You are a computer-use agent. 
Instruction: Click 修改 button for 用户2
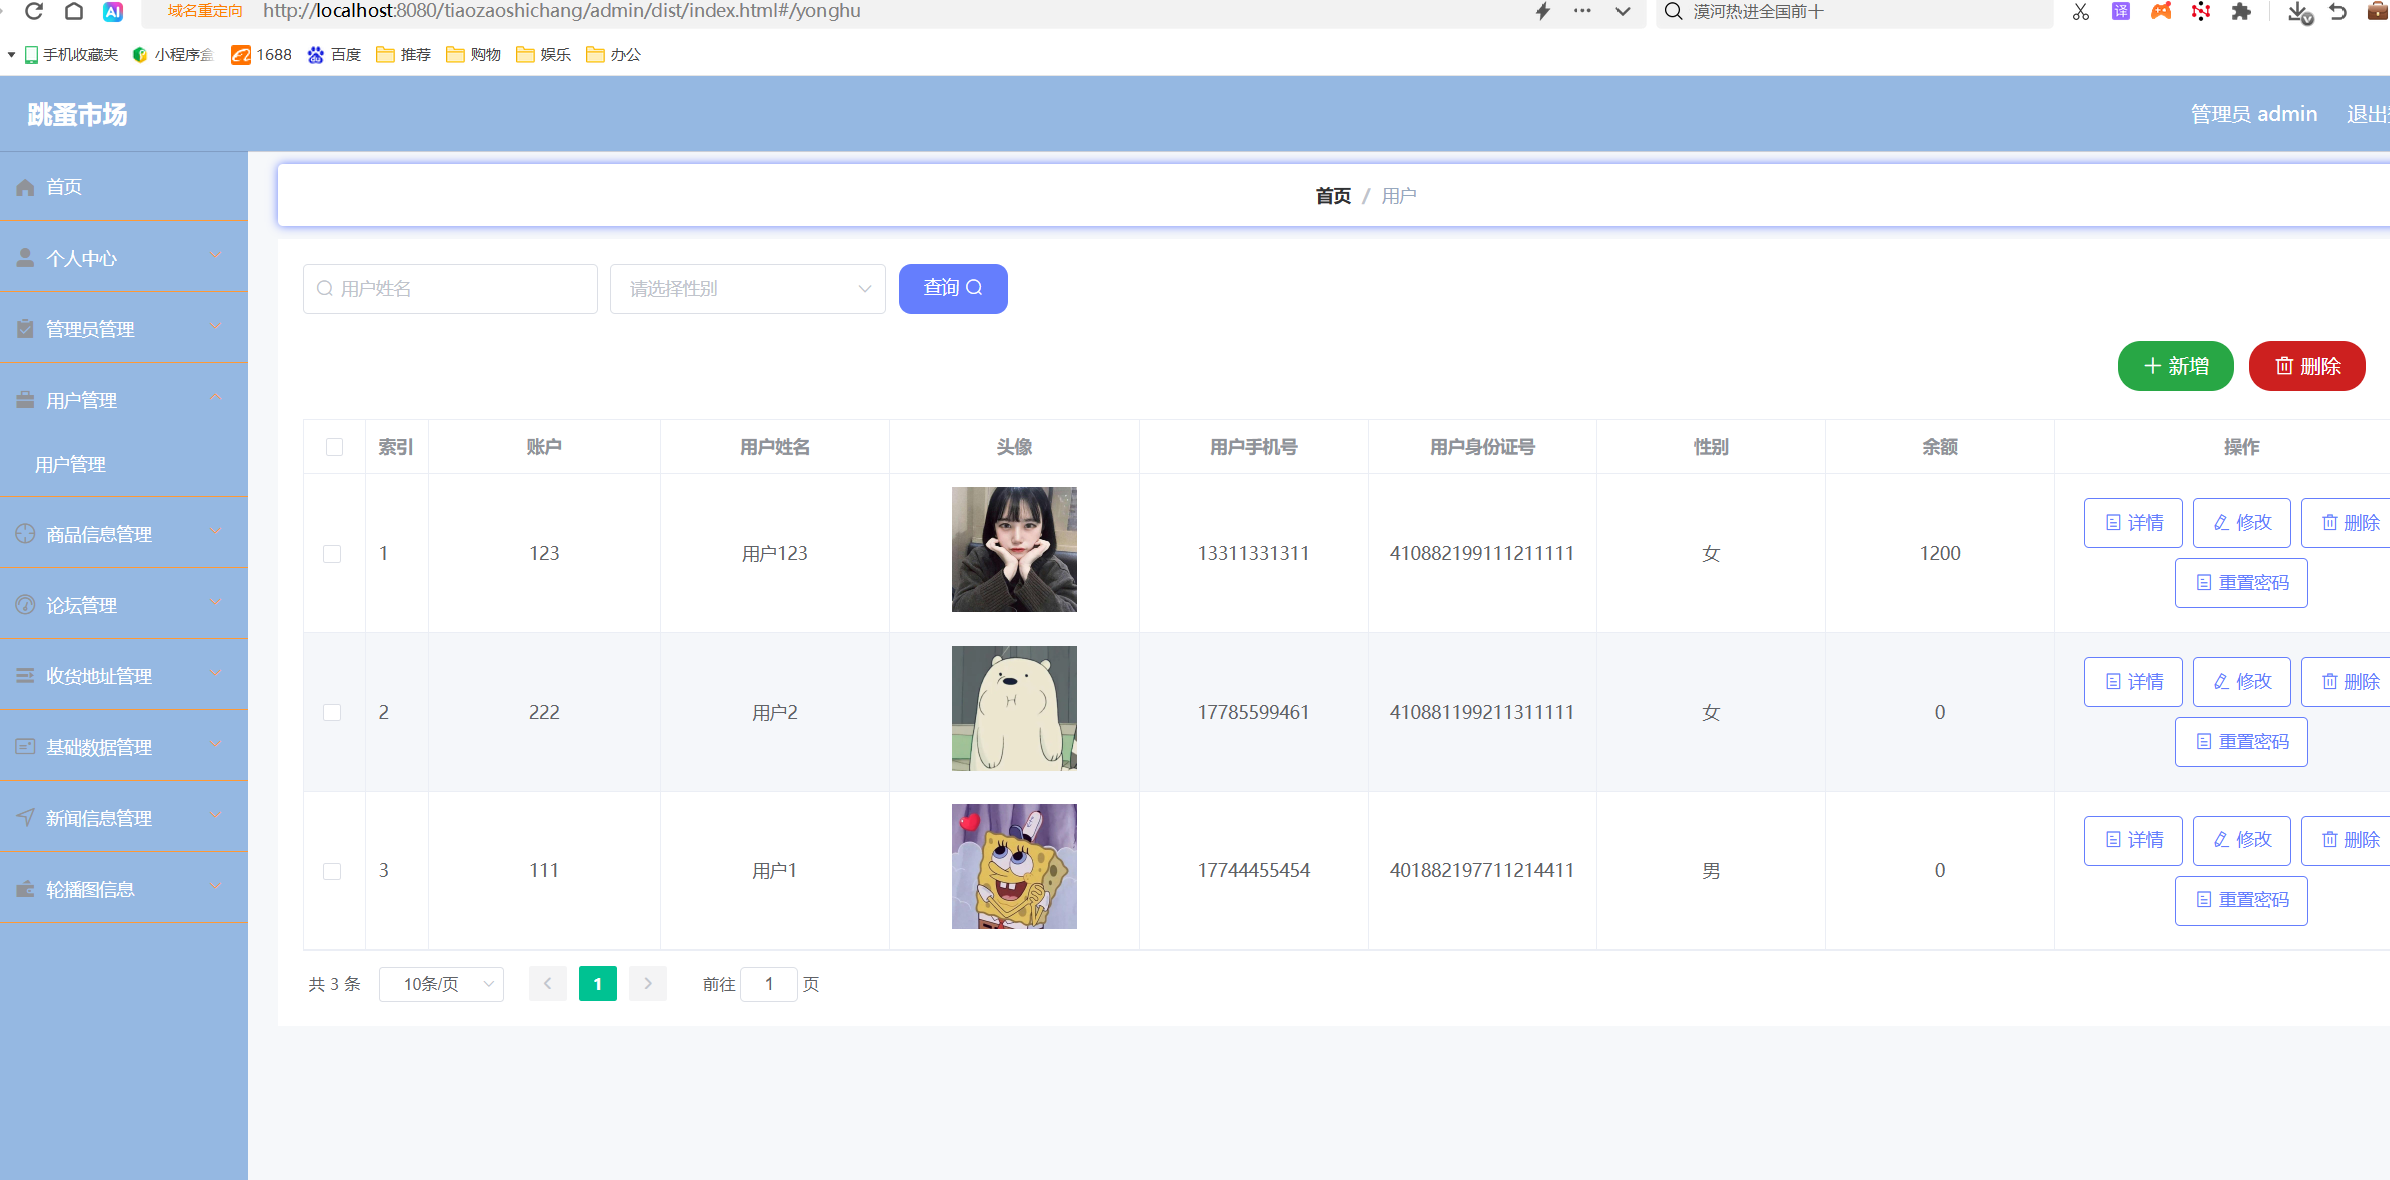[2242, 682]
